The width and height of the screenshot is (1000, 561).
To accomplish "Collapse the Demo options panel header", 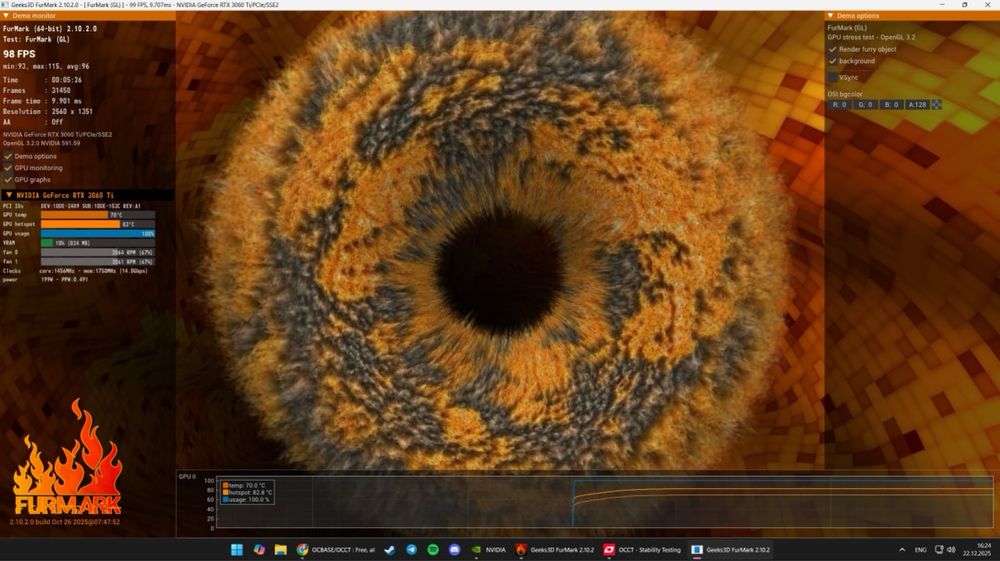I will (830, 16).
